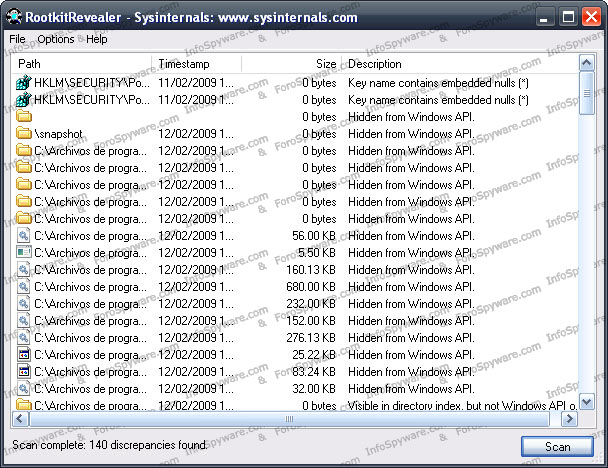Screen dimensions: 608x468
Task: Maximize the RootkitRevealer window
Action: coord(568,17)
